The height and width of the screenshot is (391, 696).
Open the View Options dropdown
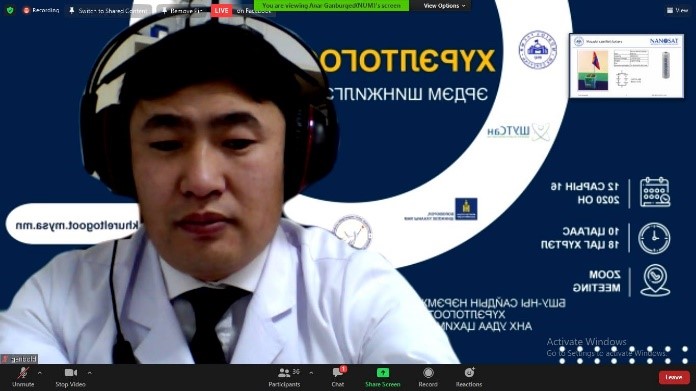click(444, 6)
